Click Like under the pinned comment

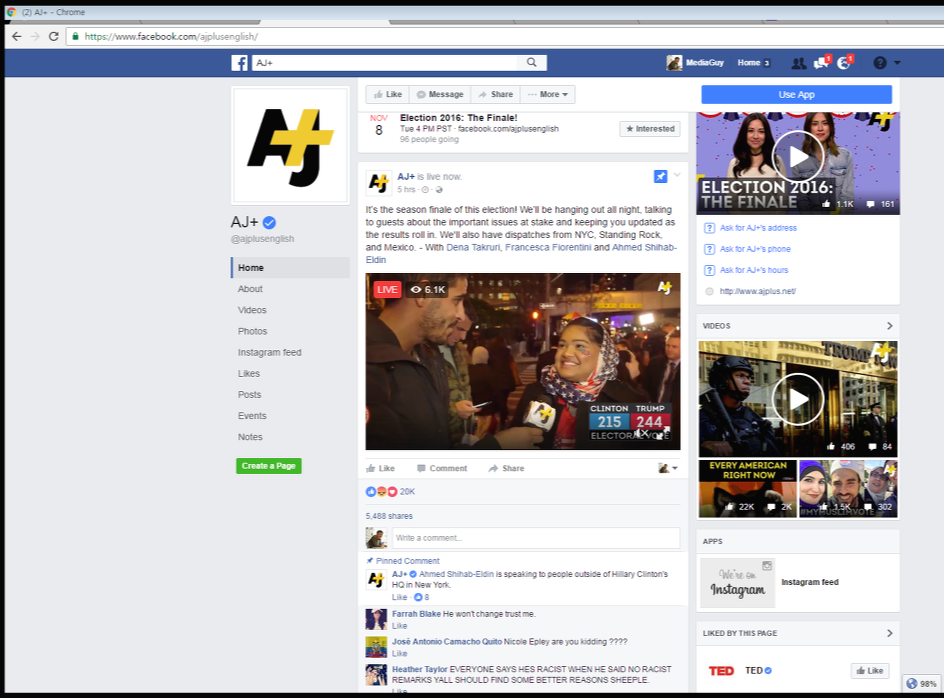pyautogui.click(x=400, y=597)
